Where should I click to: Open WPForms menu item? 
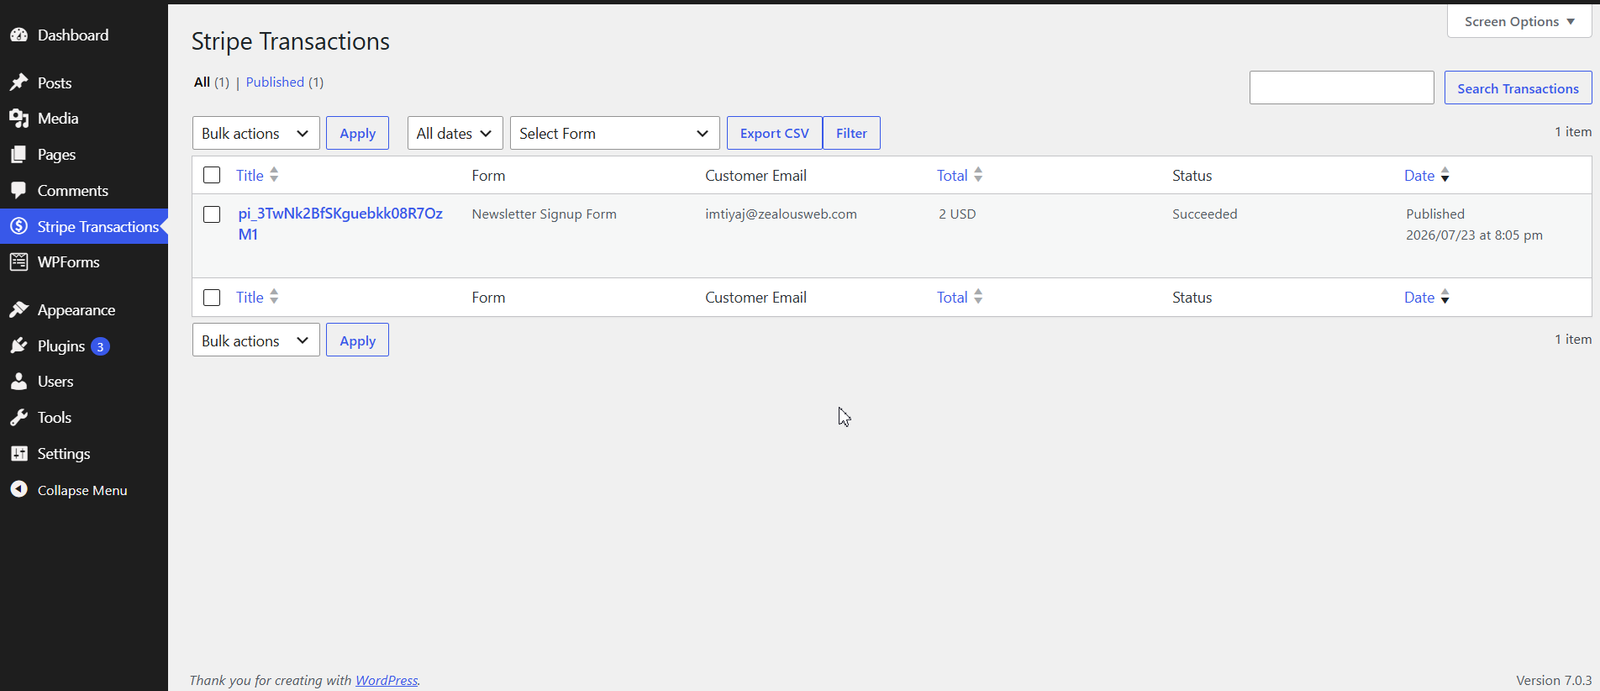[69, 262]
